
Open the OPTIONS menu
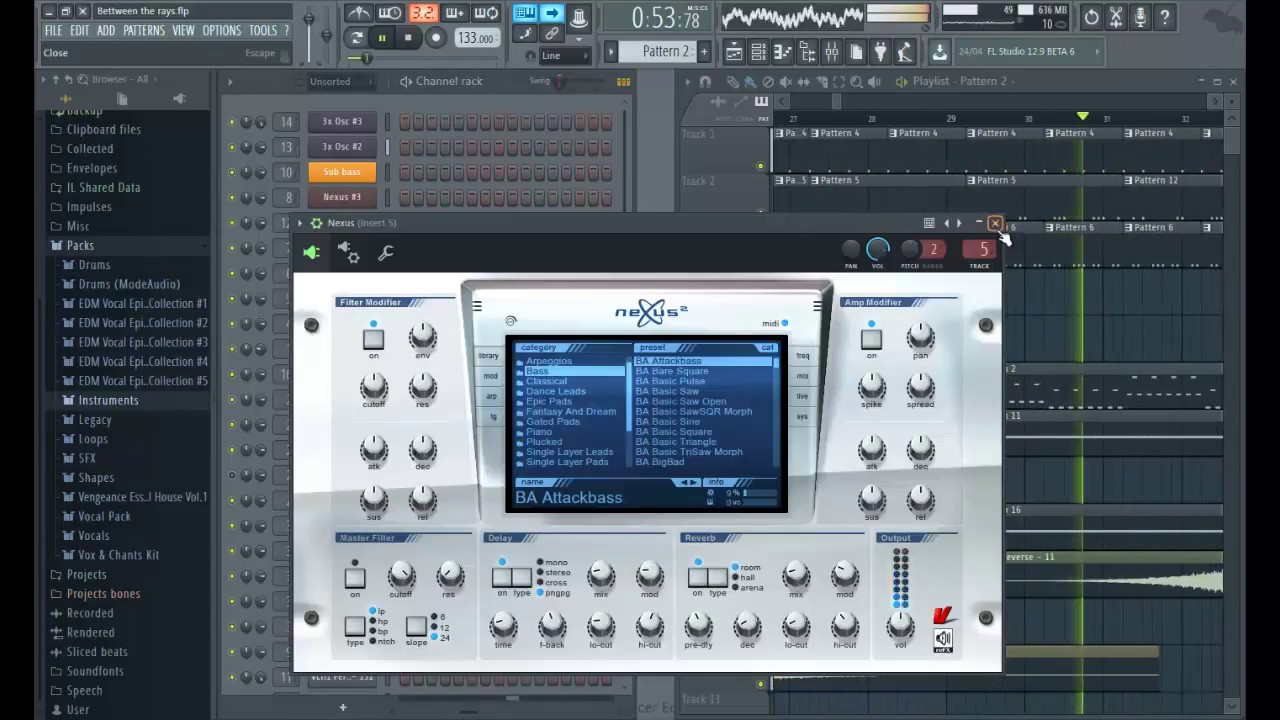[x=222, y=31]
